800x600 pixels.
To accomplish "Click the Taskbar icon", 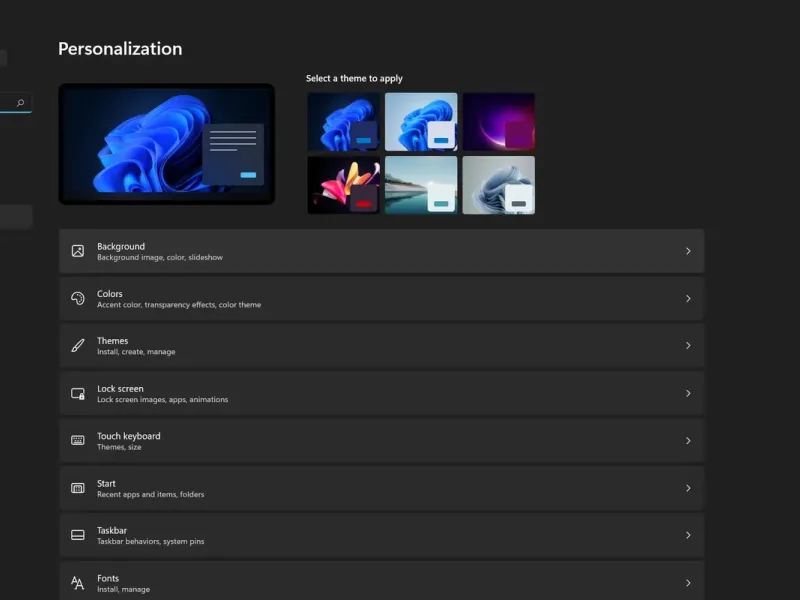I will point(78,535).
